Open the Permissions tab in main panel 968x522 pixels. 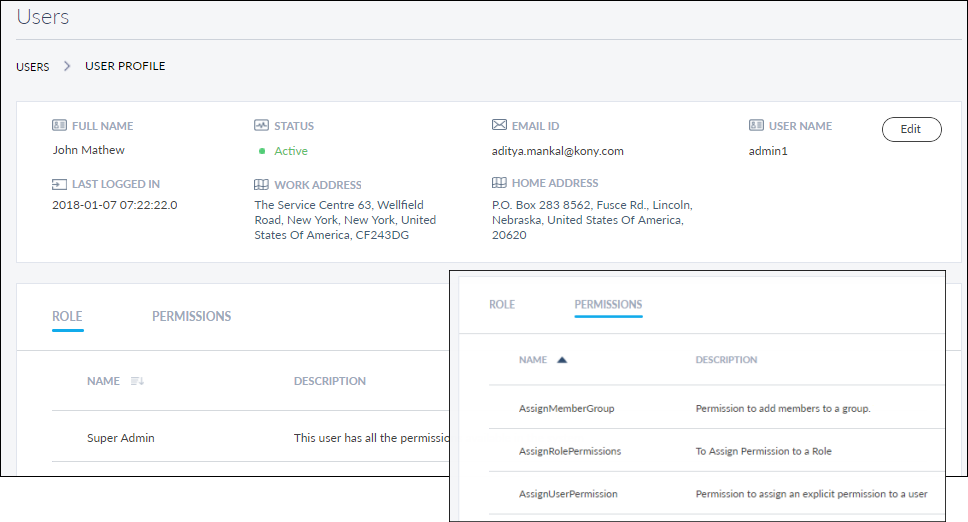[x=191, y=316]
